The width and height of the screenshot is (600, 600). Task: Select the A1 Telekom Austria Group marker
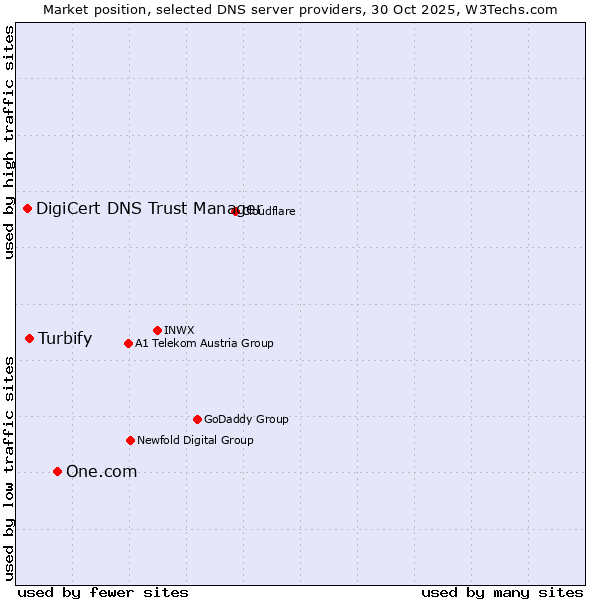click(x=128, y=343)
